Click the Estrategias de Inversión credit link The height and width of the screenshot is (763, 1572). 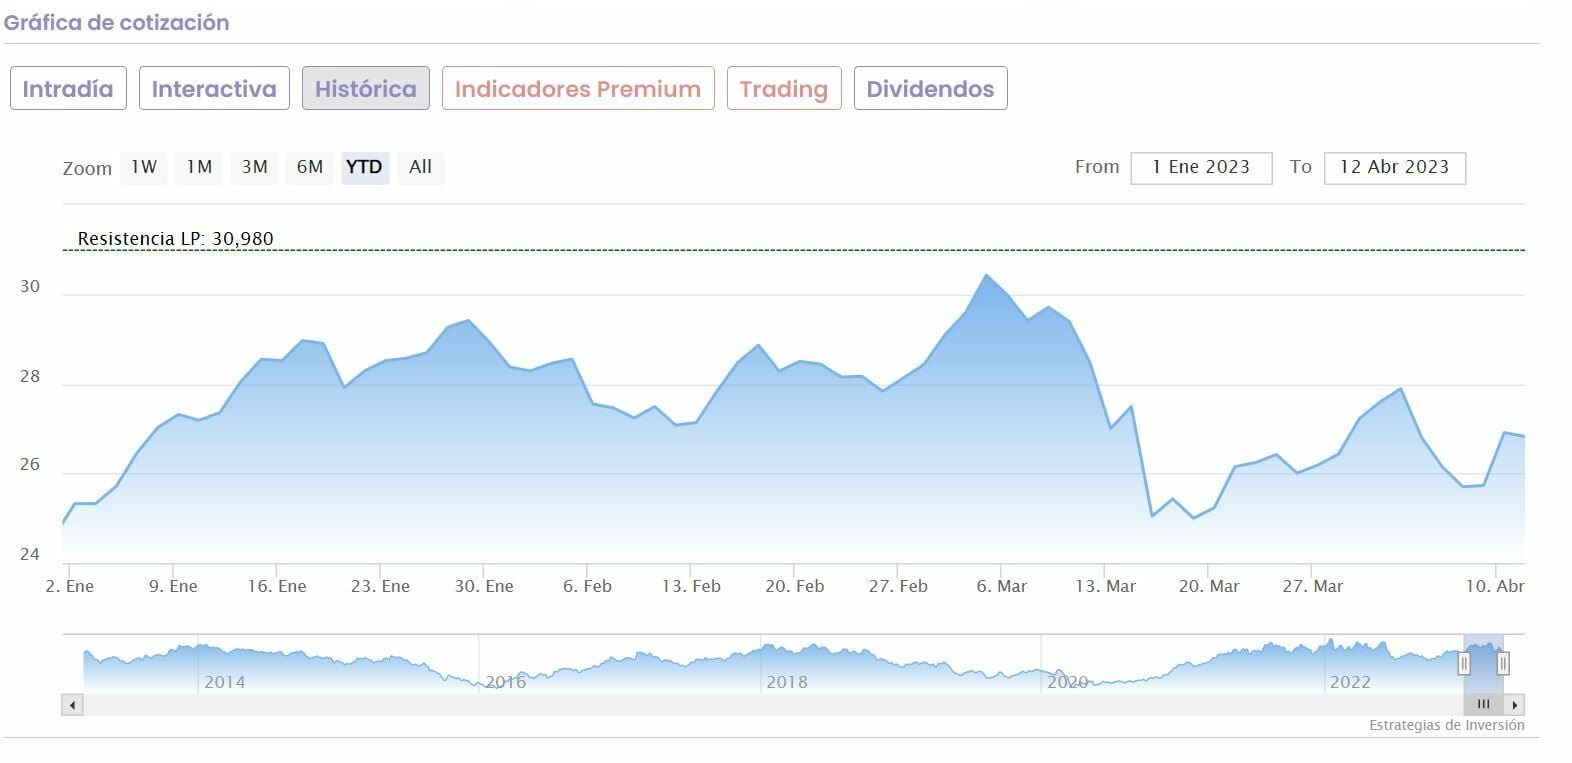tap(1446, 726)
